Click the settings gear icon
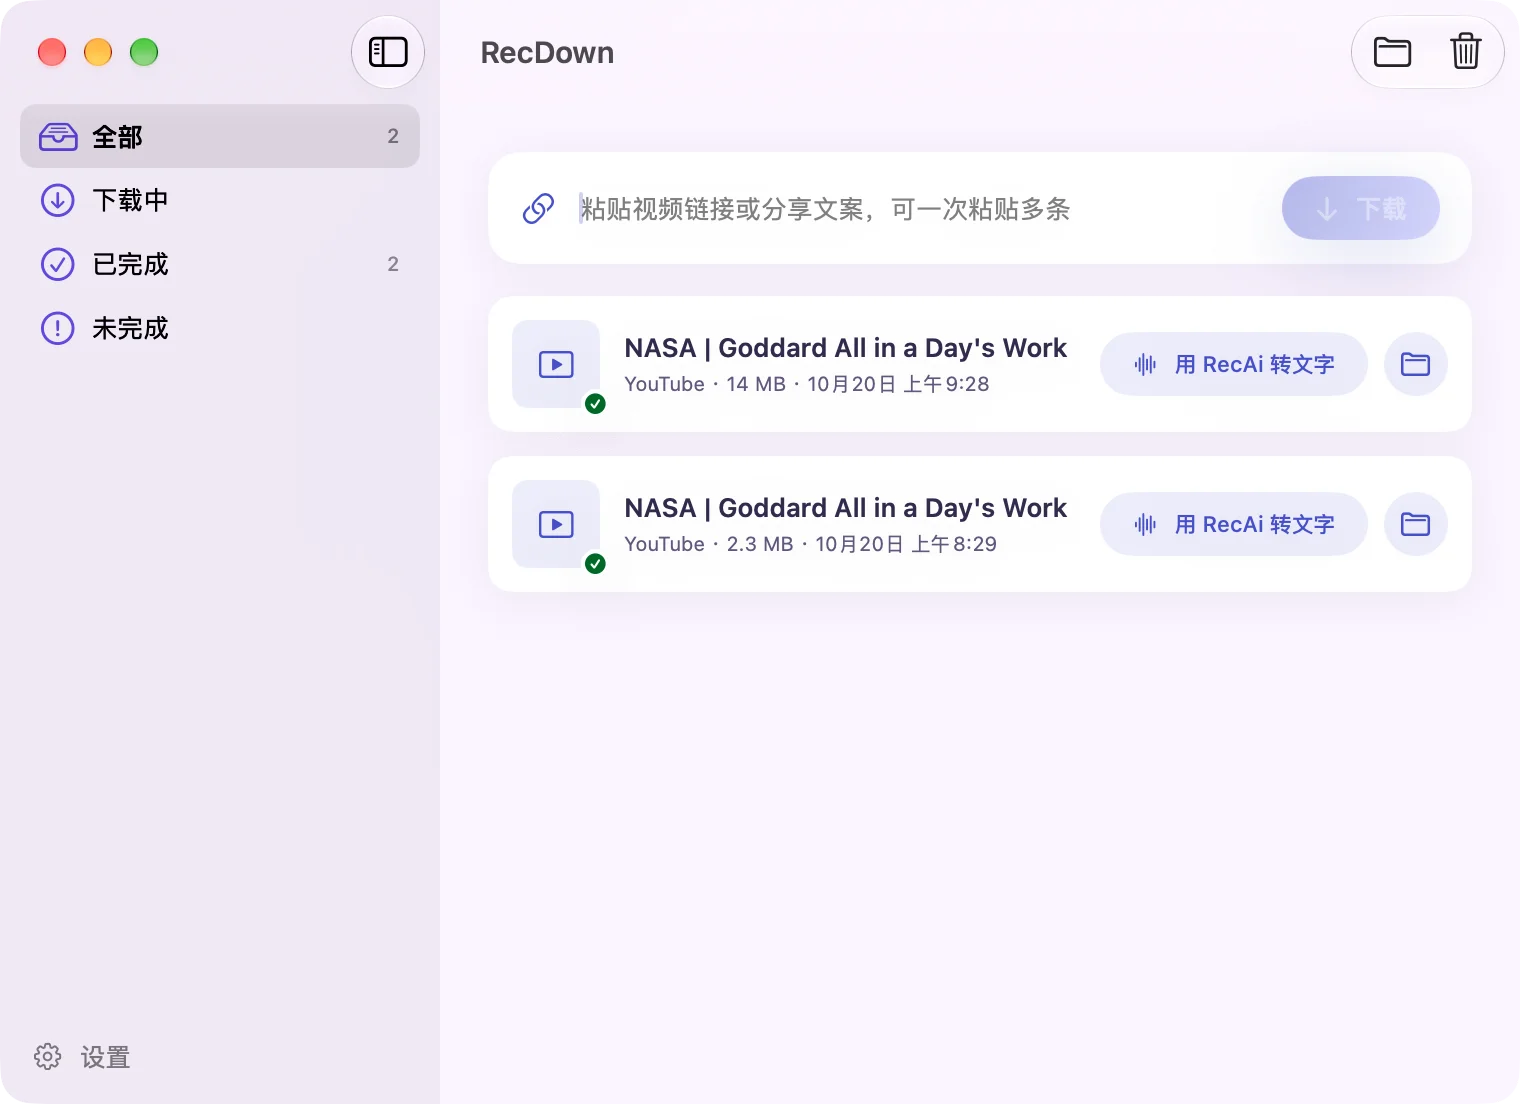Screen dimensions: 1520x1104 pyautogui.click(x=47, y=1057)
